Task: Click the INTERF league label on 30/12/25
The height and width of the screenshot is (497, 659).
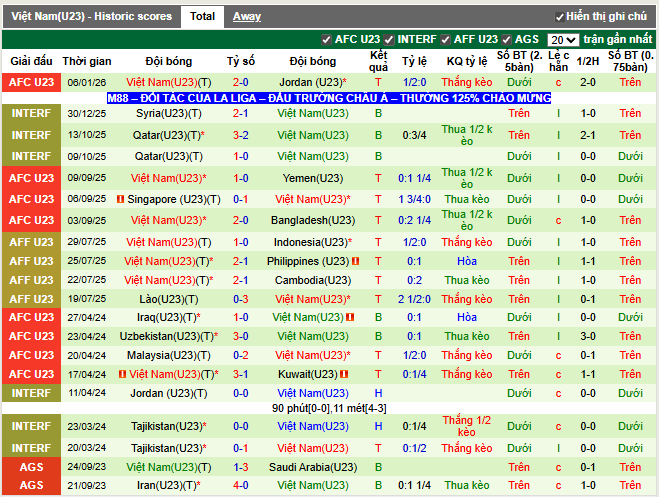Action: coord(32,113)
